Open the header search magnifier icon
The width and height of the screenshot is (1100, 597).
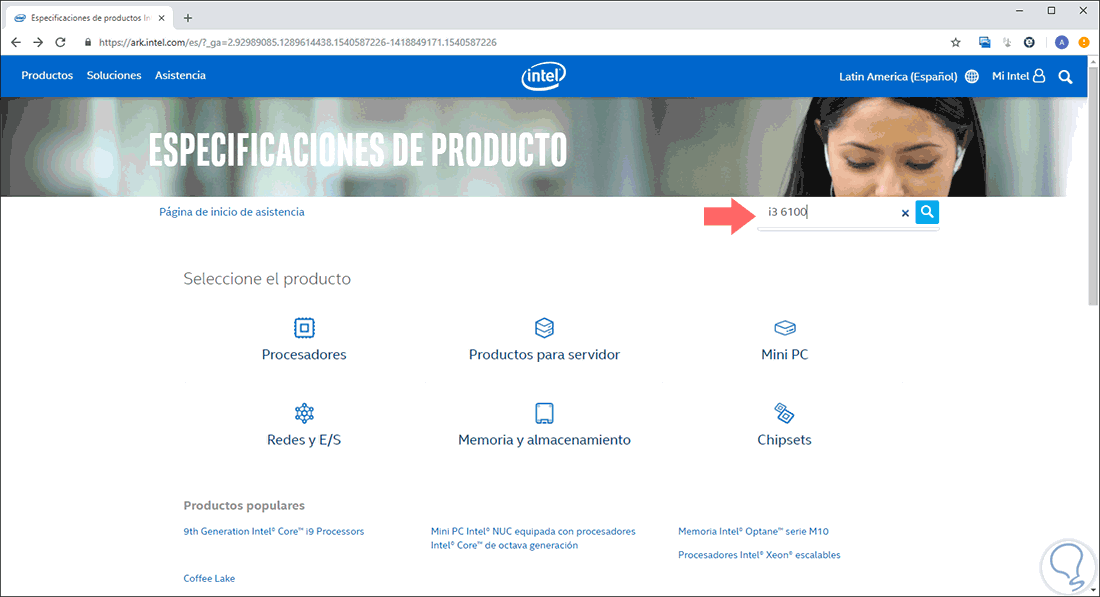(x=1065, y=76)
